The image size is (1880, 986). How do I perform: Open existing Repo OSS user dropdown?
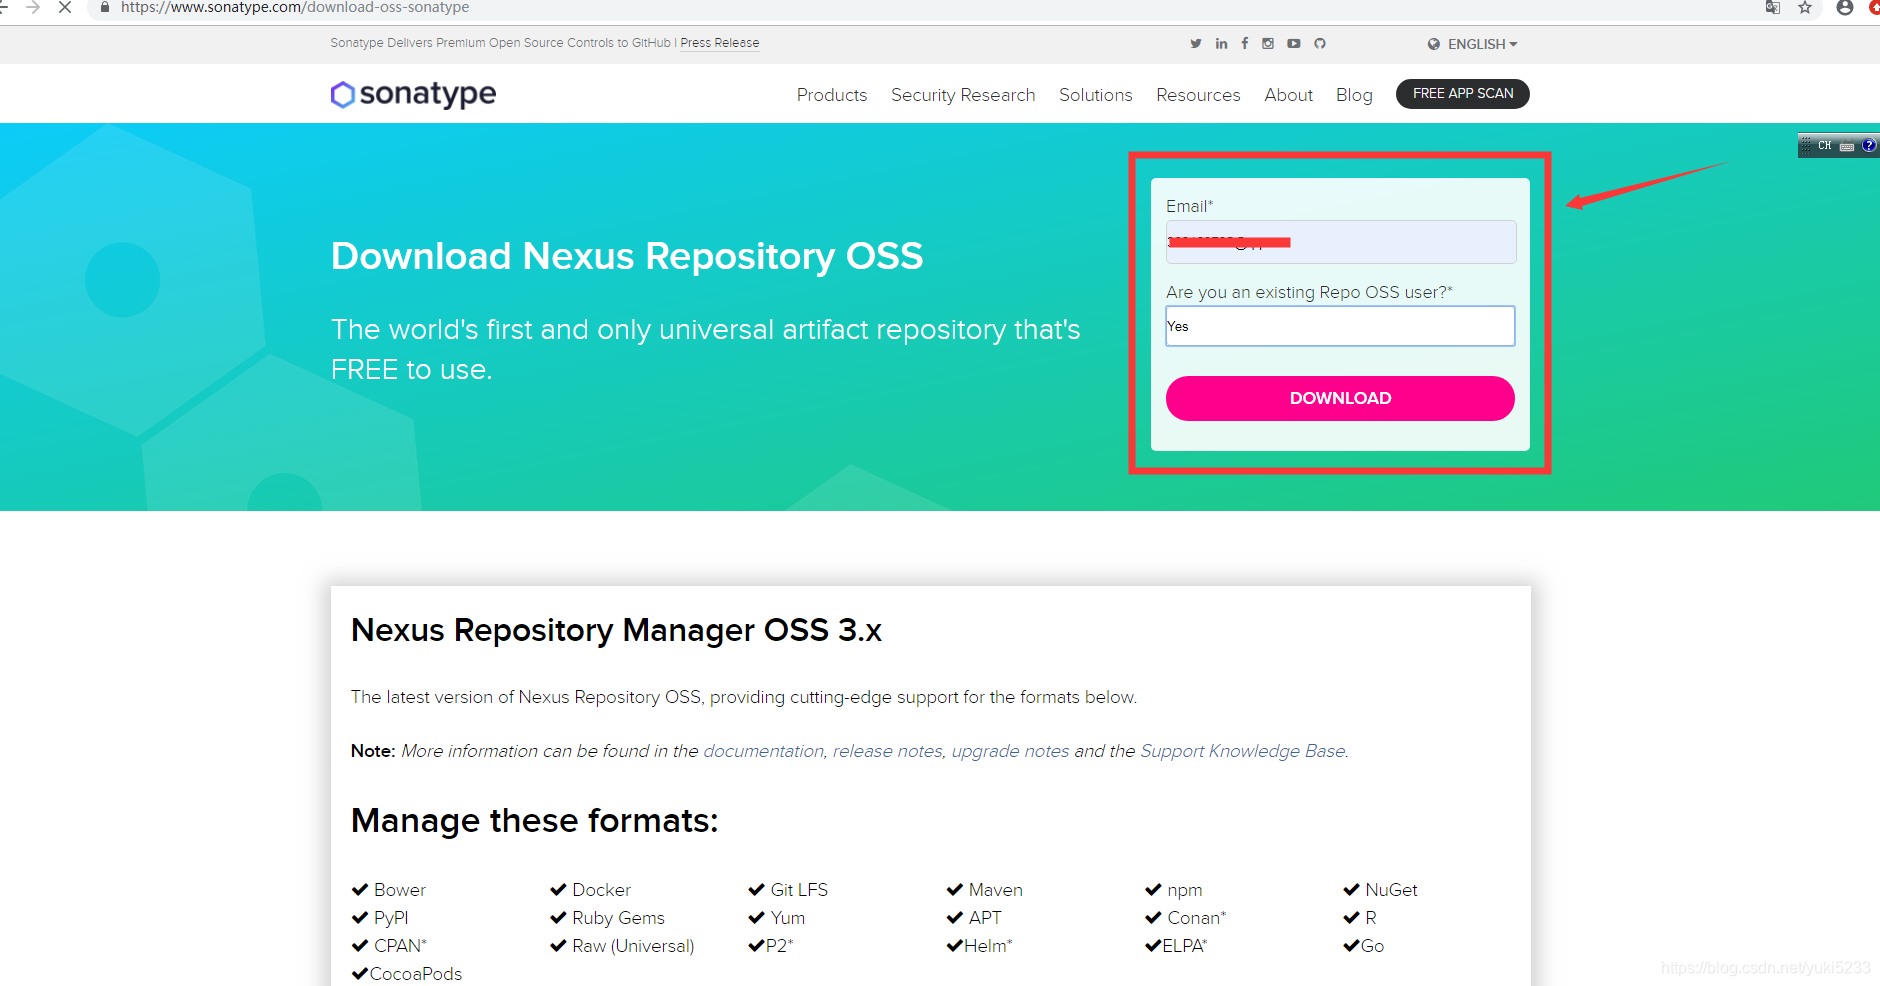(1340, 326)
